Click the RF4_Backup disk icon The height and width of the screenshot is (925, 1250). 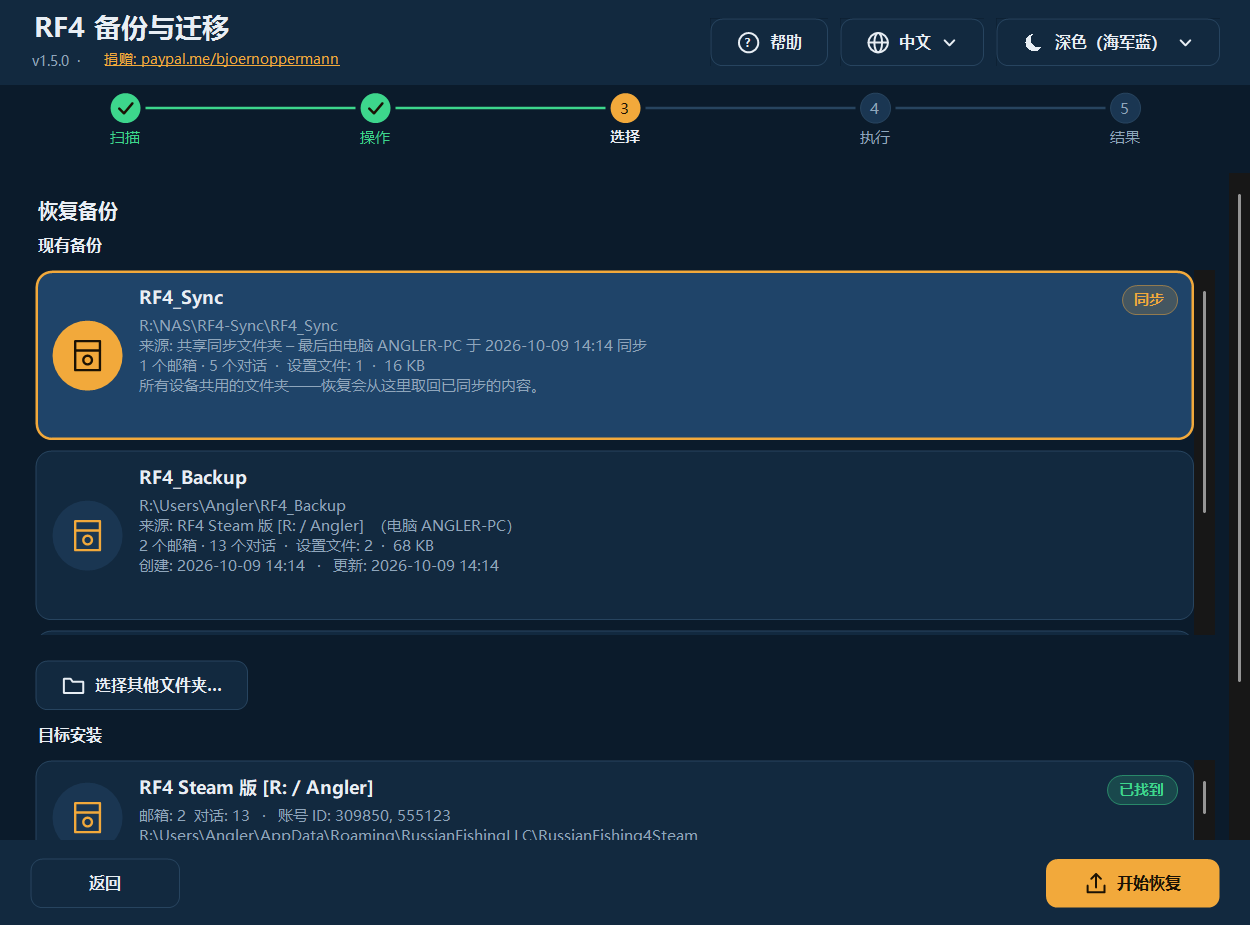point(88,535)
